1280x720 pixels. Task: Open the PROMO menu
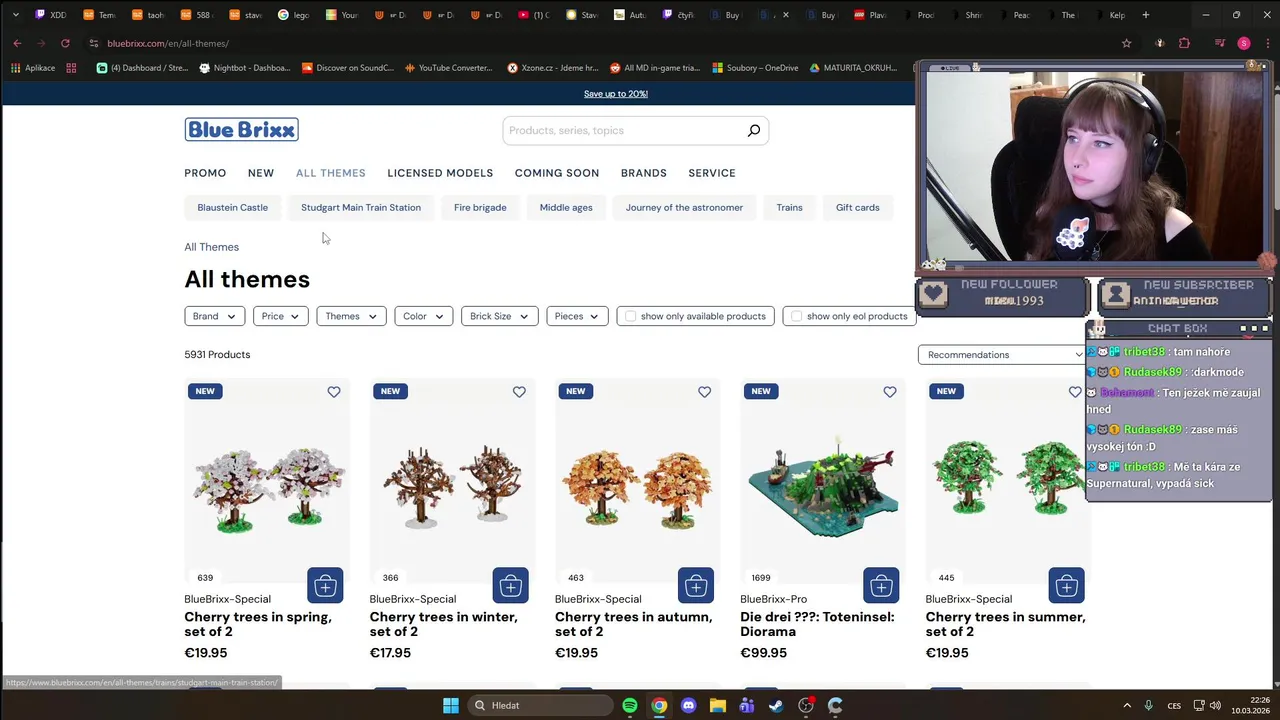pos(205,173)
